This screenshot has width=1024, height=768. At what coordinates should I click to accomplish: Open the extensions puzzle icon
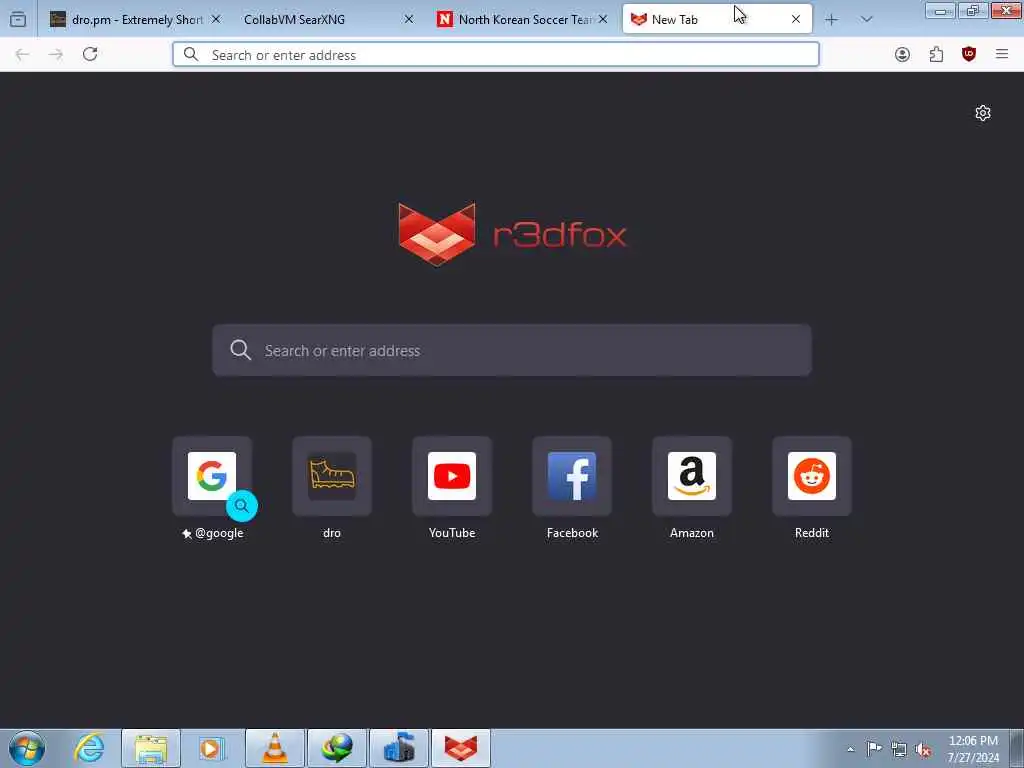[936, 54]
